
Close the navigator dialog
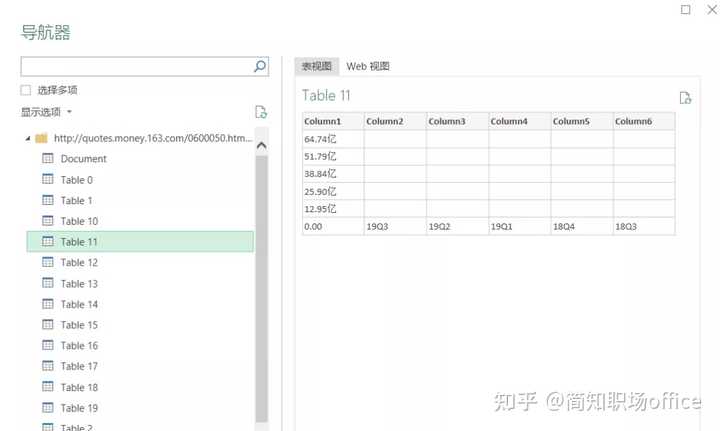click(x=712, y=9)
